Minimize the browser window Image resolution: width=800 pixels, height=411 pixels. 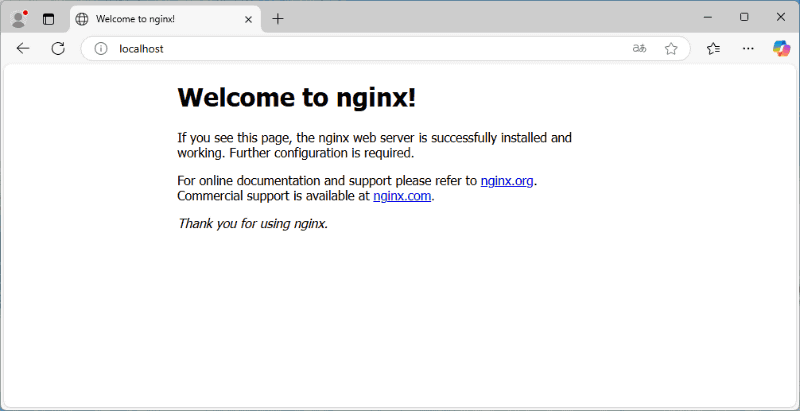tap(708, 17)
